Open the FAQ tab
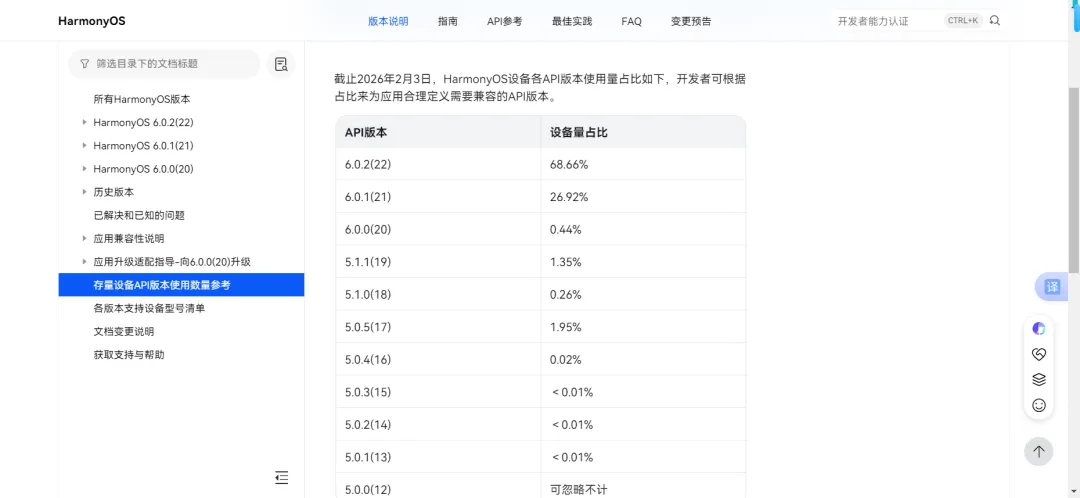Screen dimensions: 1080x498 point(631,21)
